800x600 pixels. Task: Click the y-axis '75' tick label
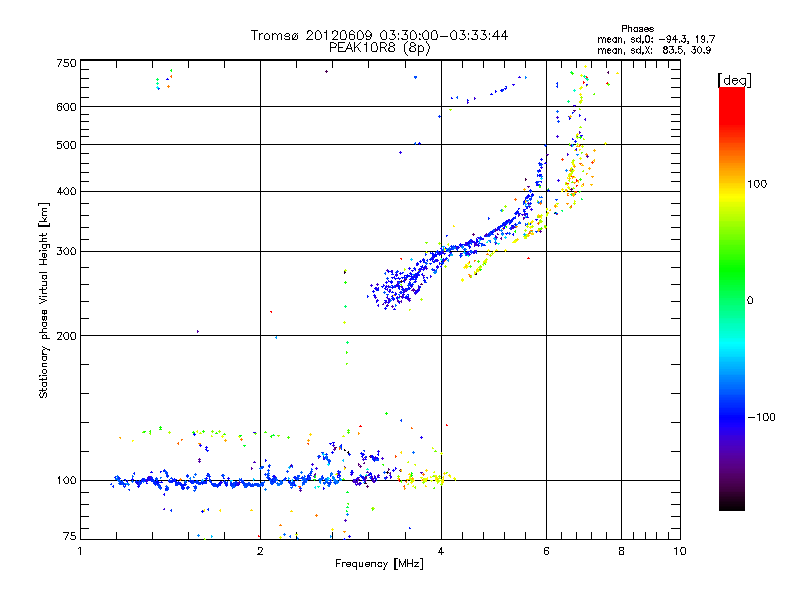pyautogui.click(x=70, y=536)
